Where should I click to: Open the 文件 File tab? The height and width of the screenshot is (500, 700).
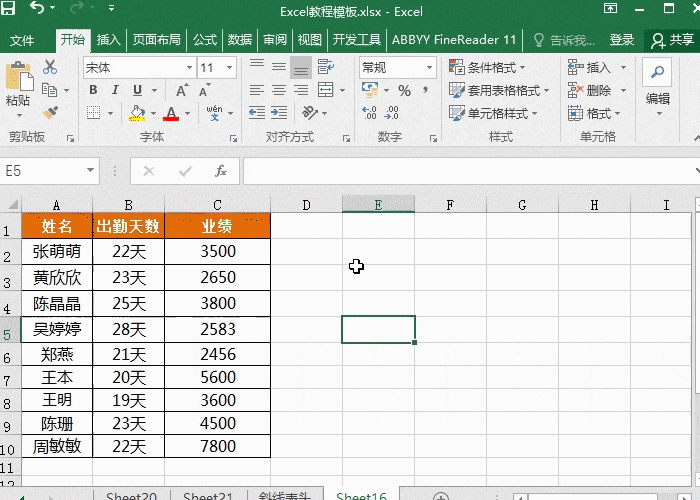(x=22, y=40)
